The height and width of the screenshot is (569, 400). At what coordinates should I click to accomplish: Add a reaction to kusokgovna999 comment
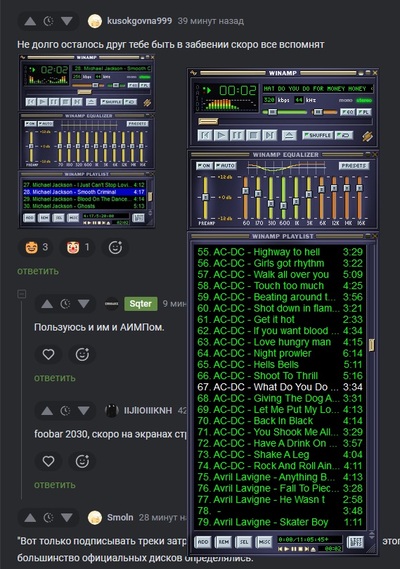[x=115, y=247]
